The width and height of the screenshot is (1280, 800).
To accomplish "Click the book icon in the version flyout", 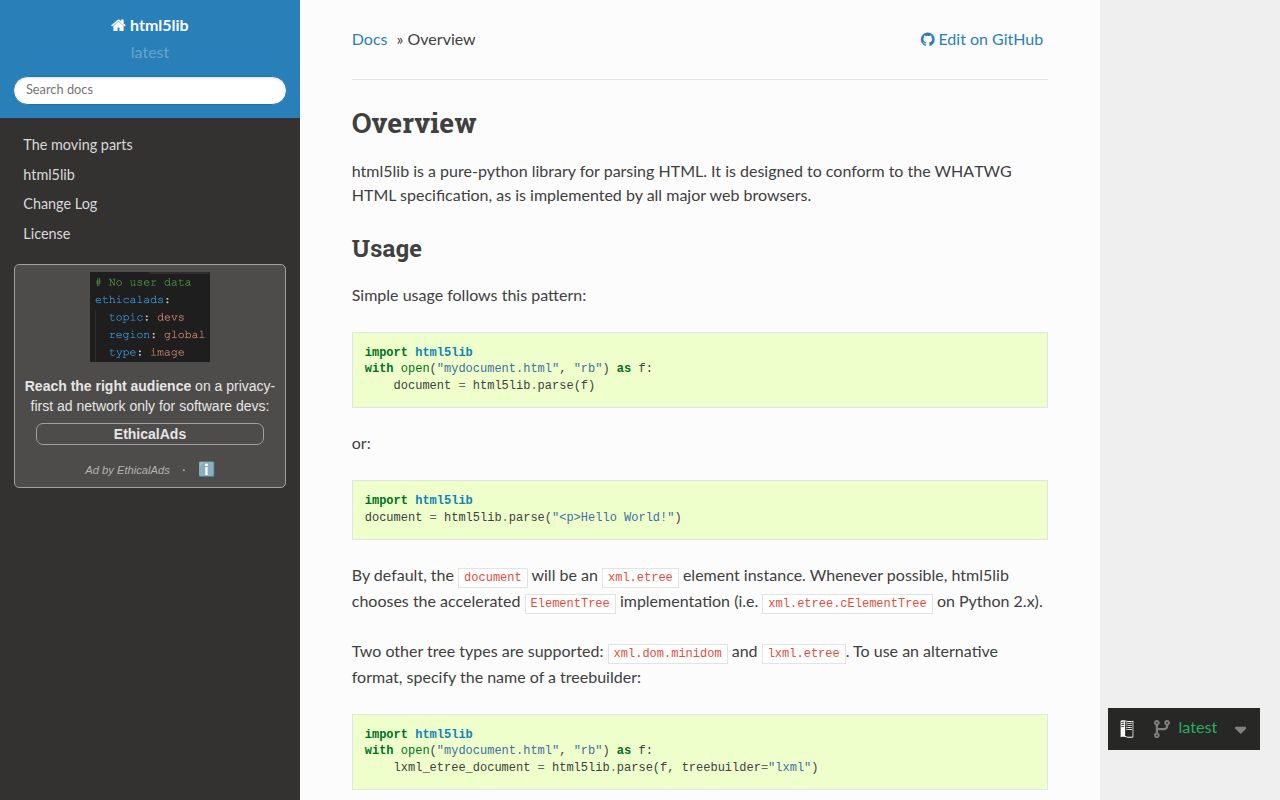I will 1127,729.
